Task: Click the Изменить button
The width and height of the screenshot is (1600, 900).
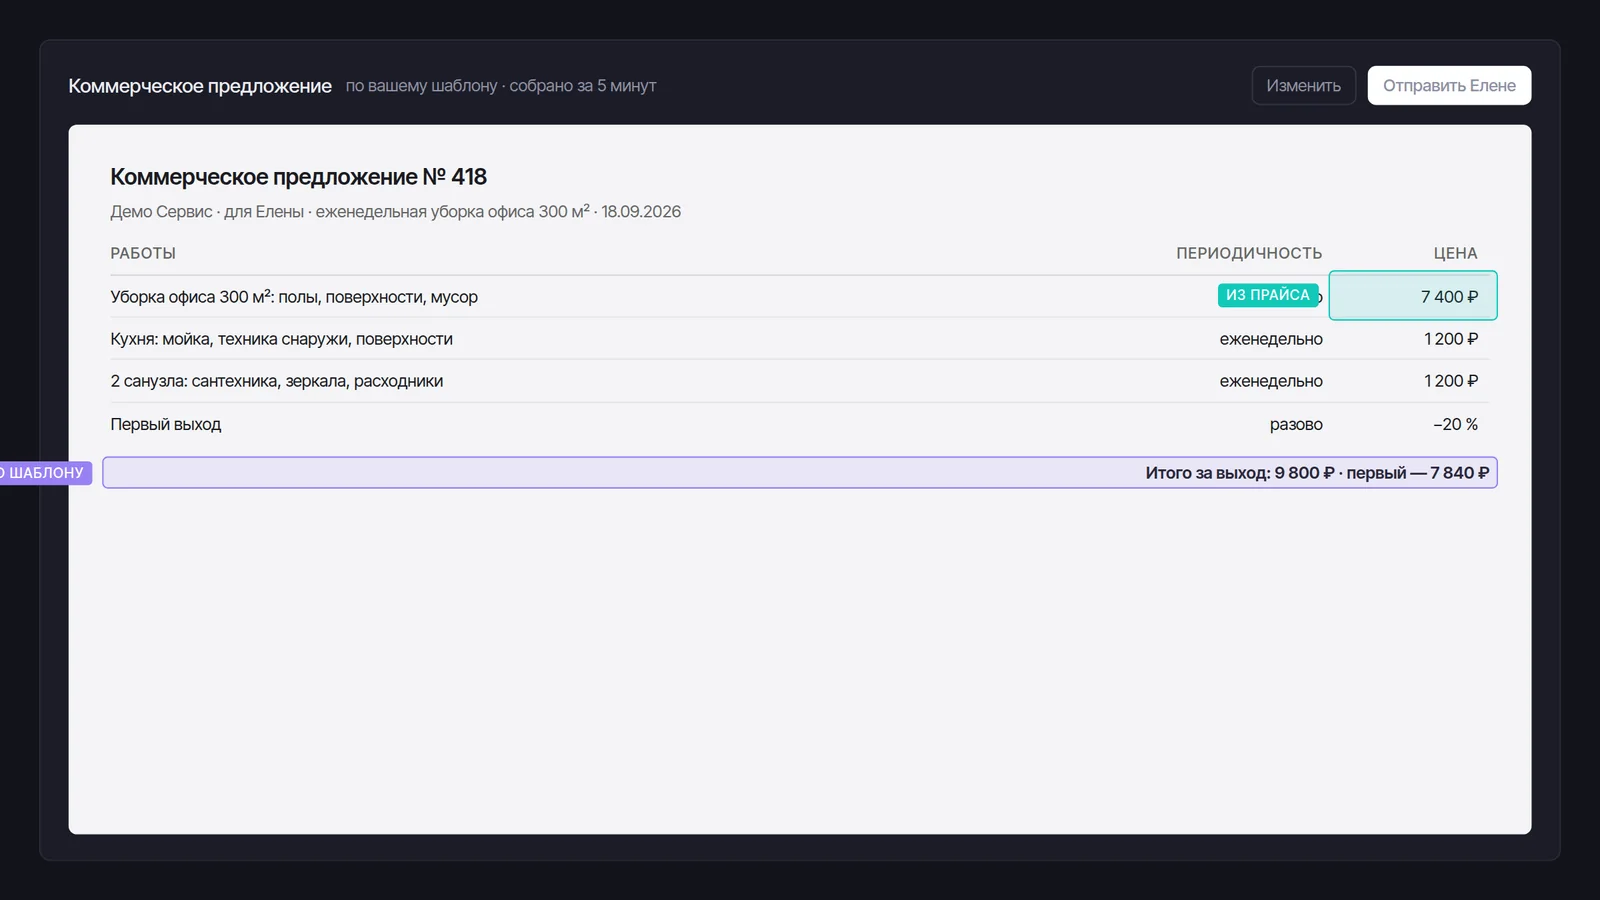Action: click(x=1303, y=85)
